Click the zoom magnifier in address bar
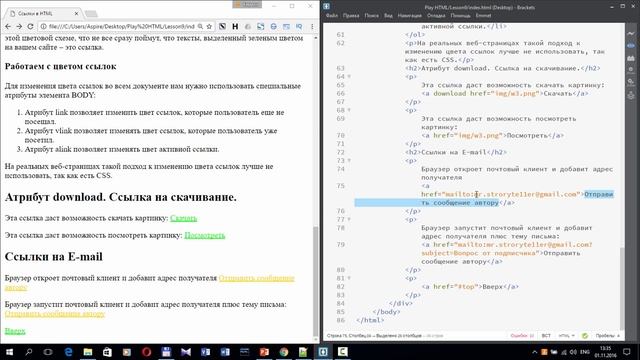Image resolution: width=640 pixels, height=360 pixels. tap(200, 26)
